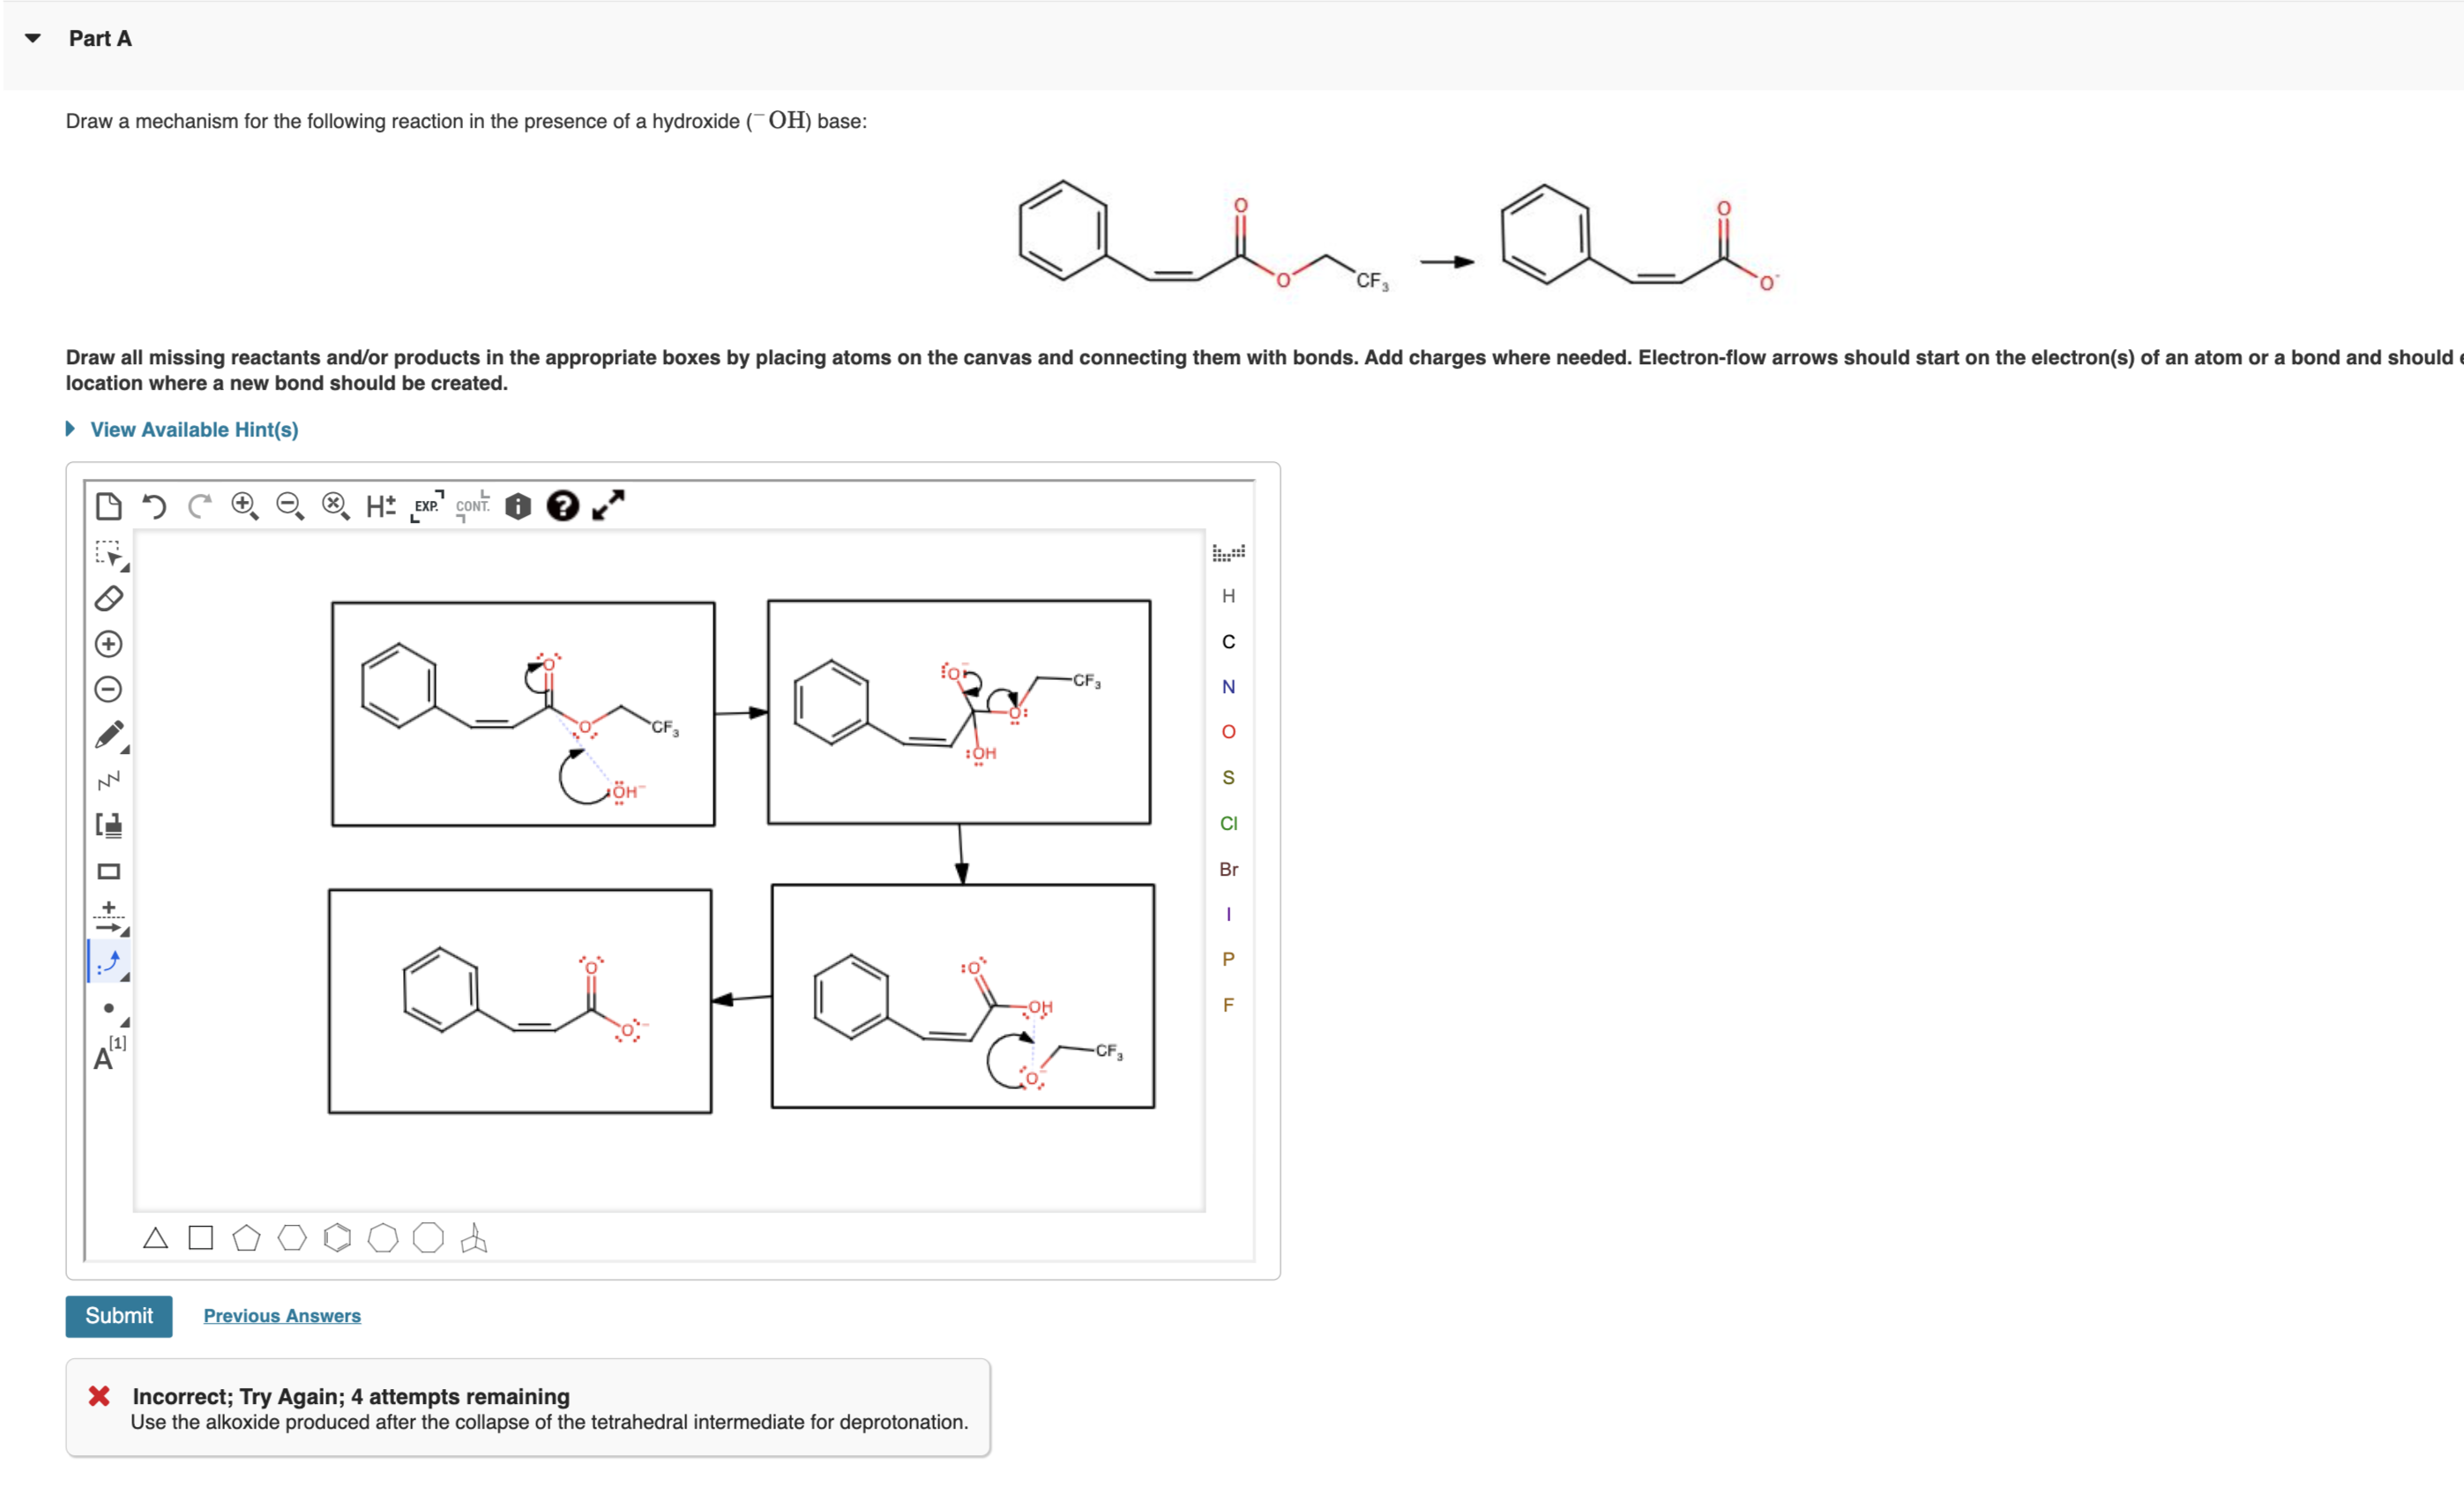Submit the mechanism answer

click(x=119, y=1316)
